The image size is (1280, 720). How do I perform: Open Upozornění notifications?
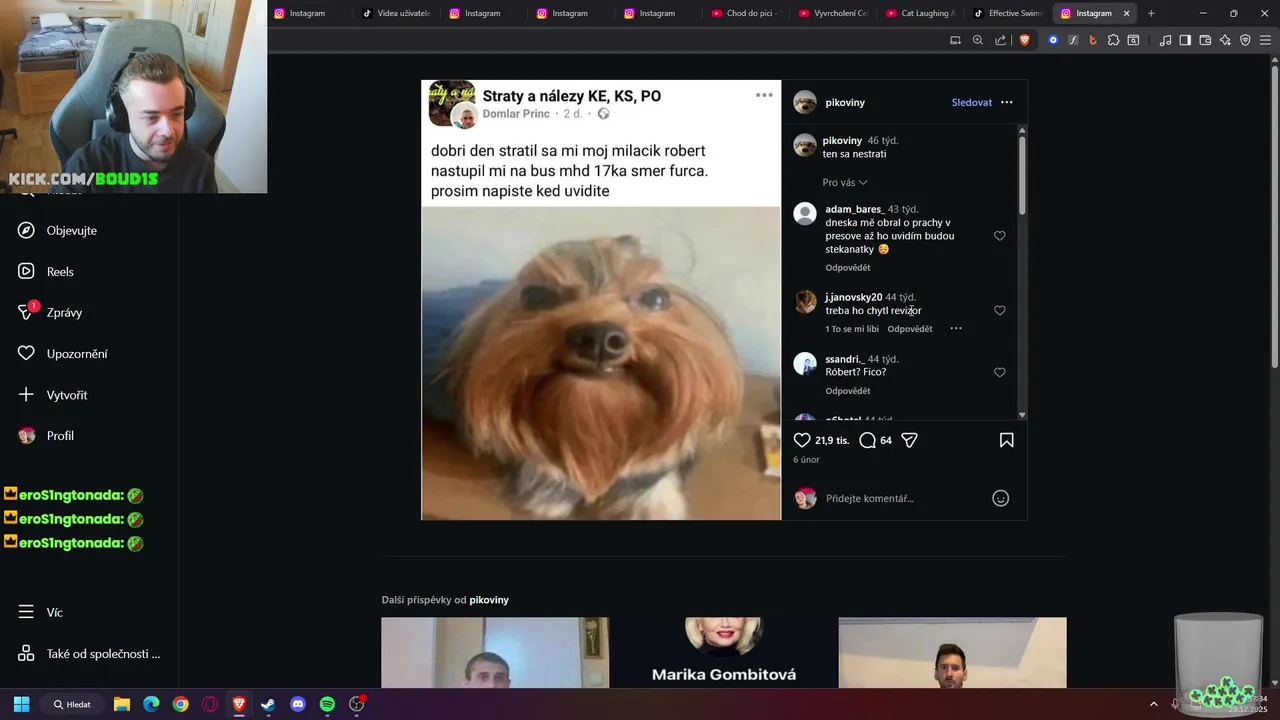[x=62, y=354]
